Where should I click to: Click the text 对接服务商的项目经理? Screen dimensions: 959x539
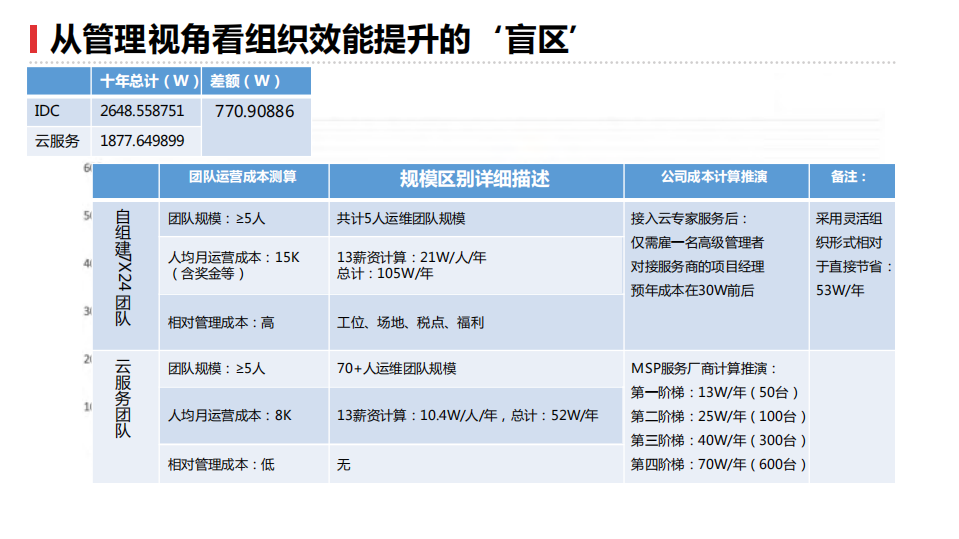(697, 267)
